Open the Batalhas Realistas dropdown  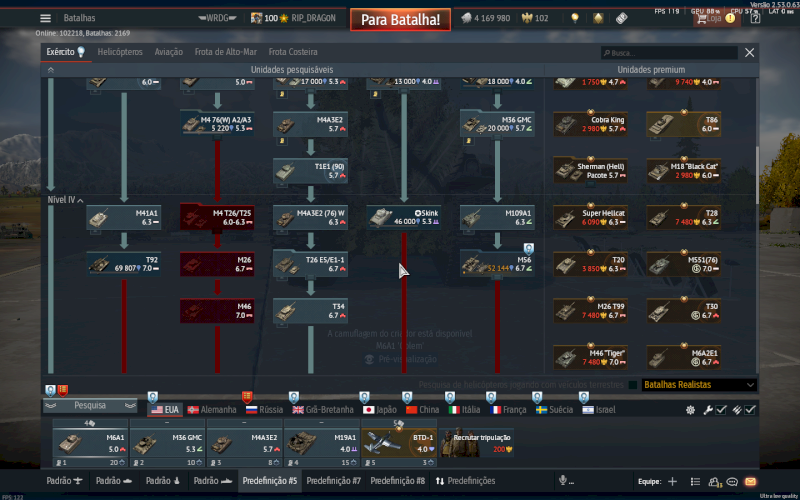pyautogui.click(x=697, y=385)
